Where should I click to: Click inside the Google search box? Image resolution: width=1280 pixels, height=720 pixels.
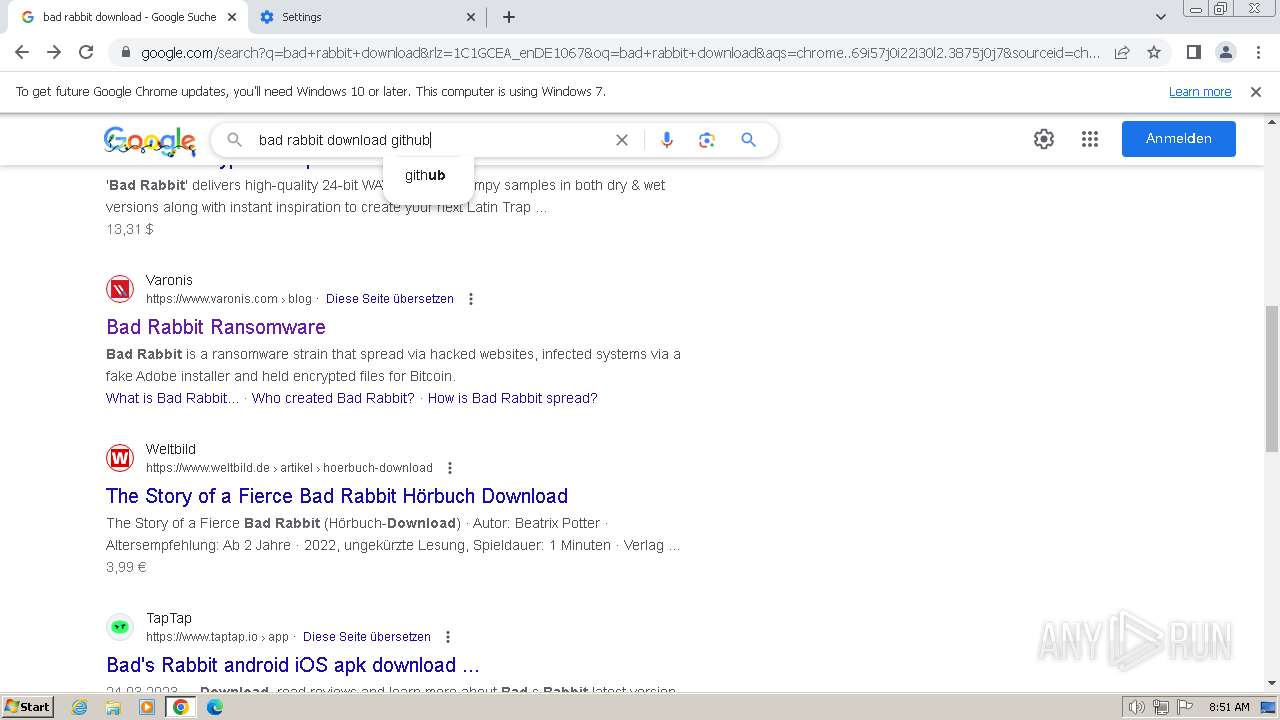coord(430,140)
